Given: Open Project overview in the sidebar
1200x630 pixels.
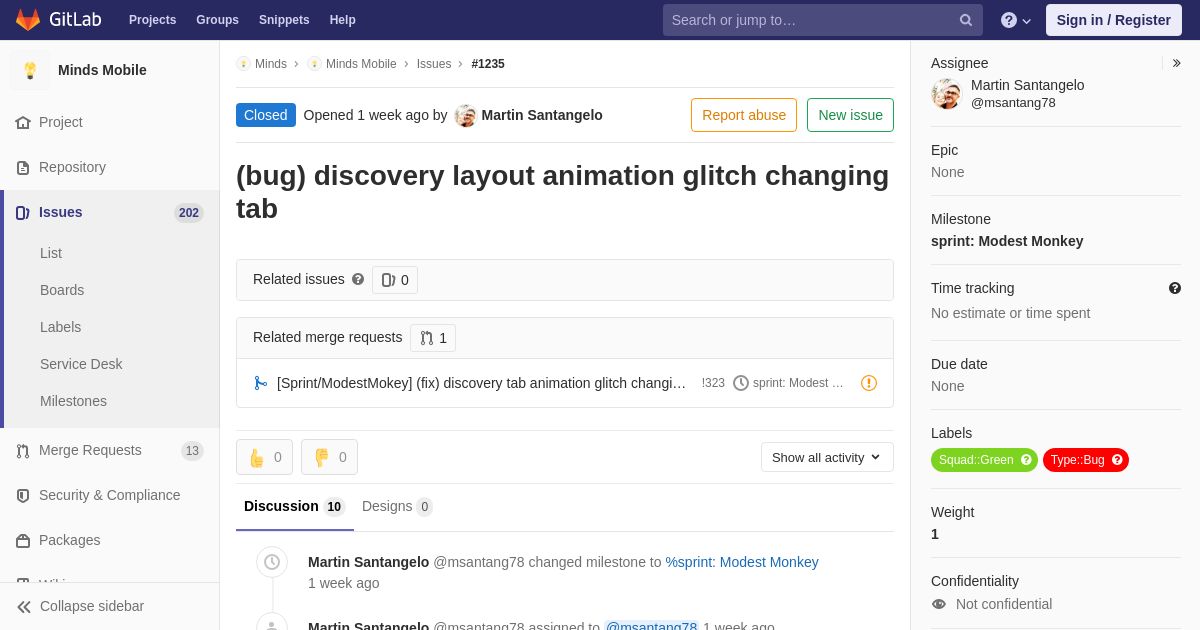Looking at the screenshot, I should click(x=61, y=122).
